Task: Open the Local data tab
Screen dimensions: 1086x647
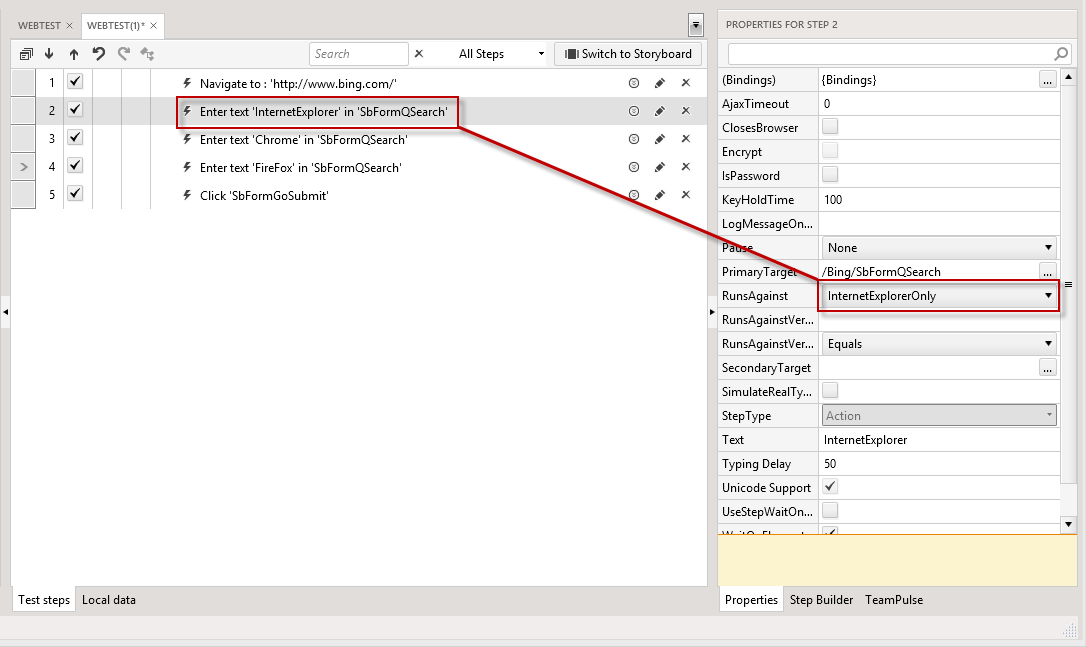Action: (109, 600)
